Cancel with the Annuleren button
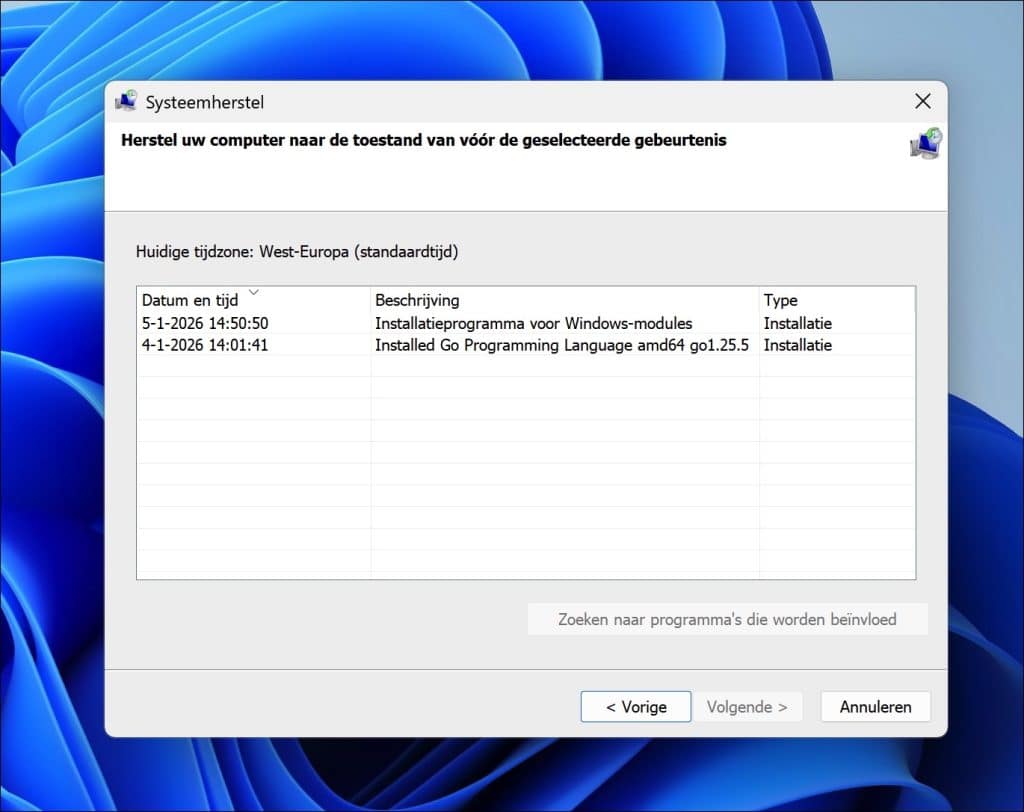1024x812 pixels. pos(875,707)
